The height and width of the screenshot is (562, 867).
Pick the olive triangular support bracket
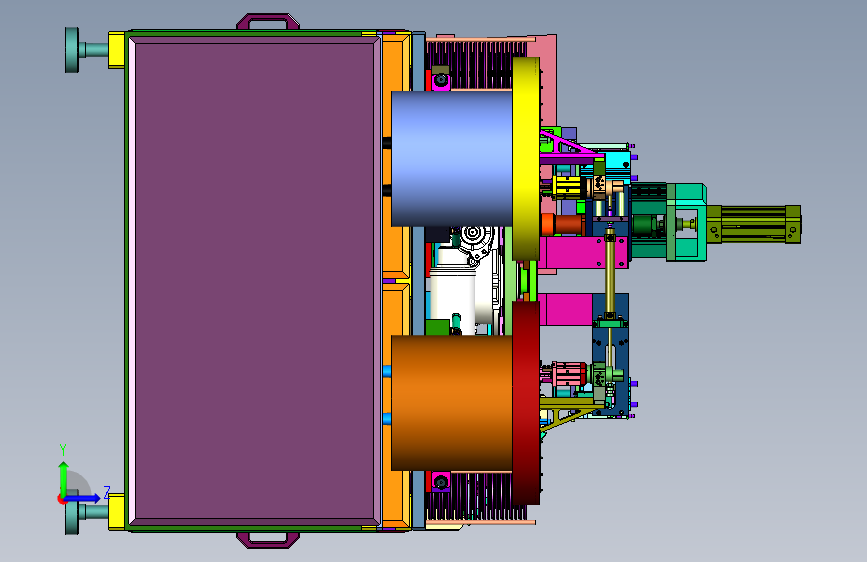click(x=570, y=415)
